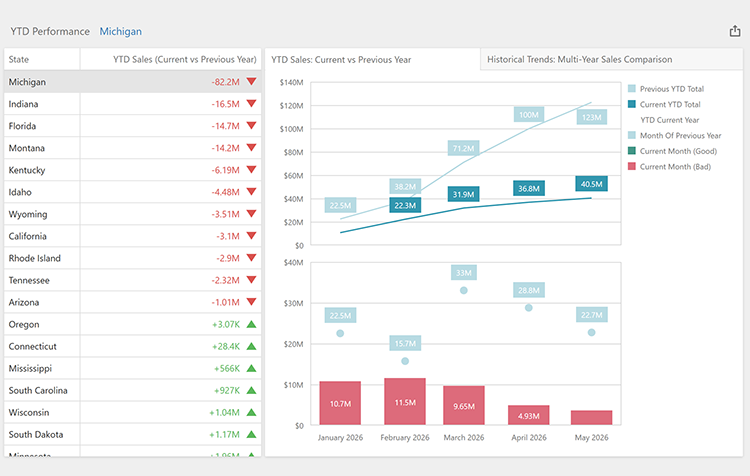The height and width of the screenshot is (476, 750).
Task: Click the 22.3M current YTD data label
Action: [405, 205]
